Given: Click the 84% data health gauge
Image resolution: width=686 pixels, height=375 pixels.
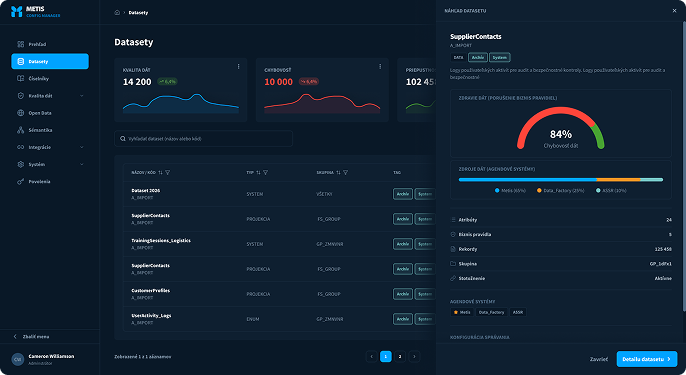Looking at the screenshot, I should tap(560, 128).
